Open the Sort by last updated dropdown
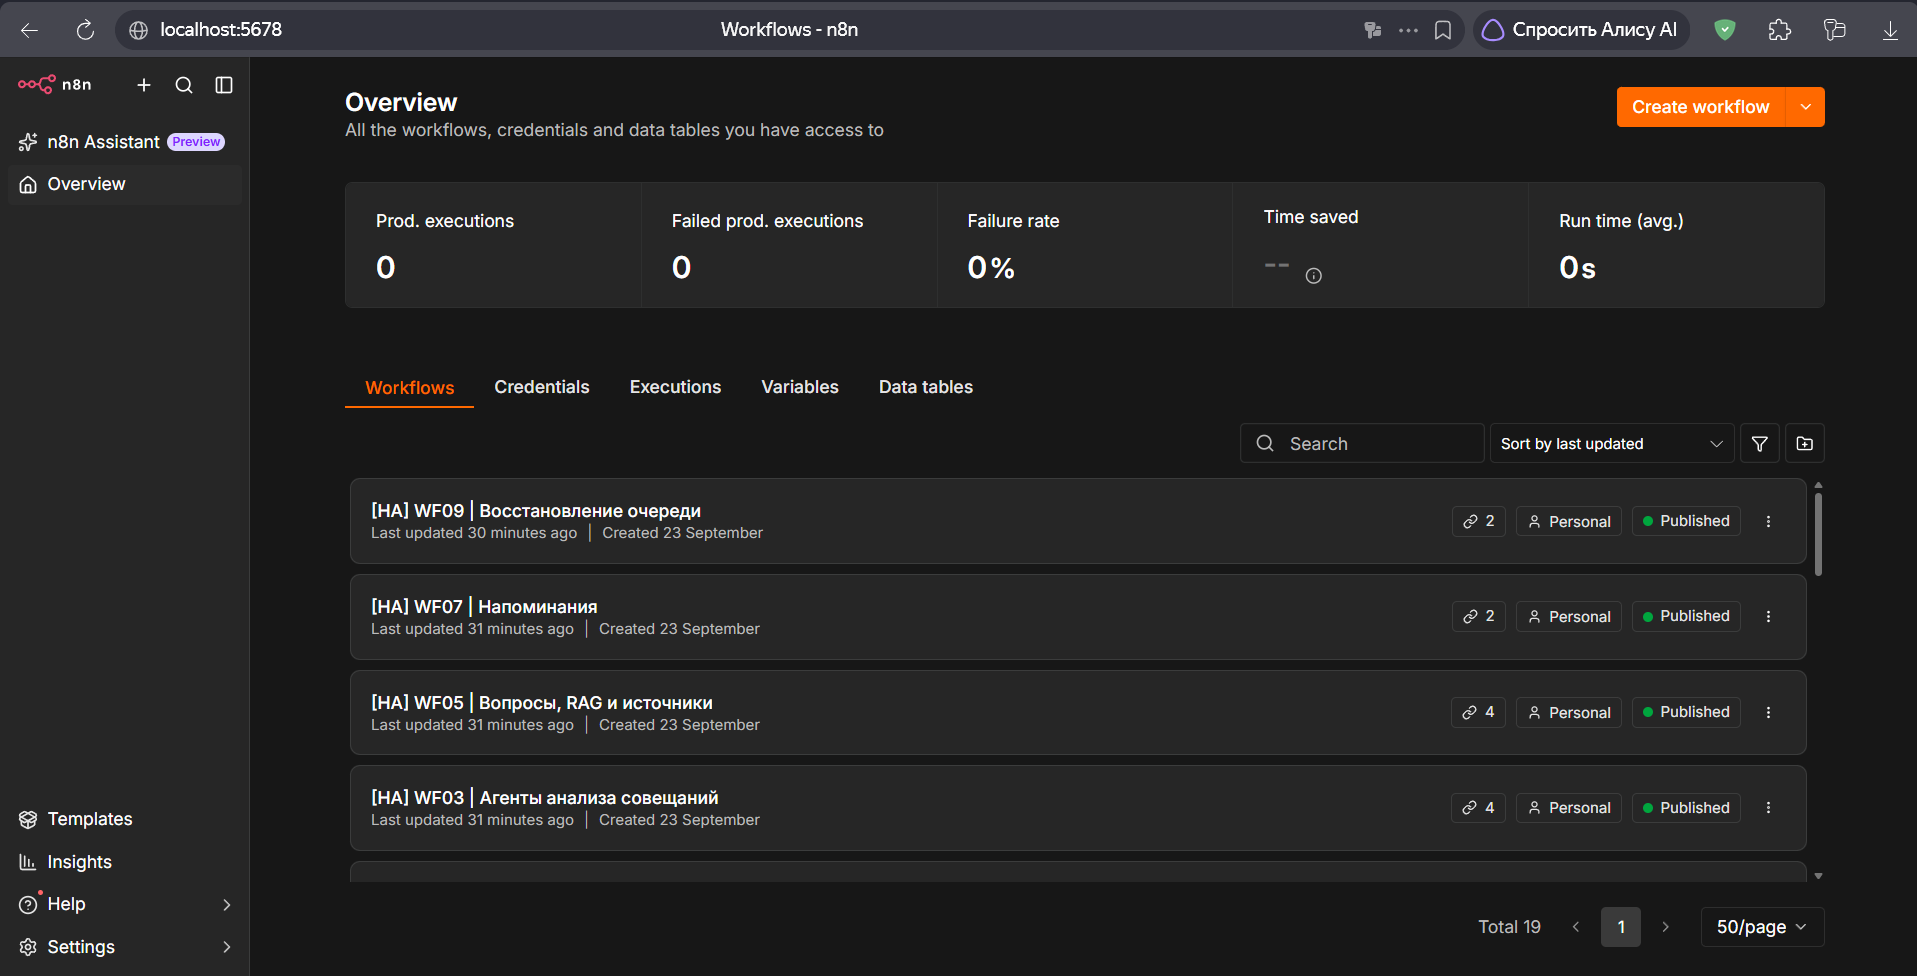The image size is (1917, 976). click(1612, 443)
